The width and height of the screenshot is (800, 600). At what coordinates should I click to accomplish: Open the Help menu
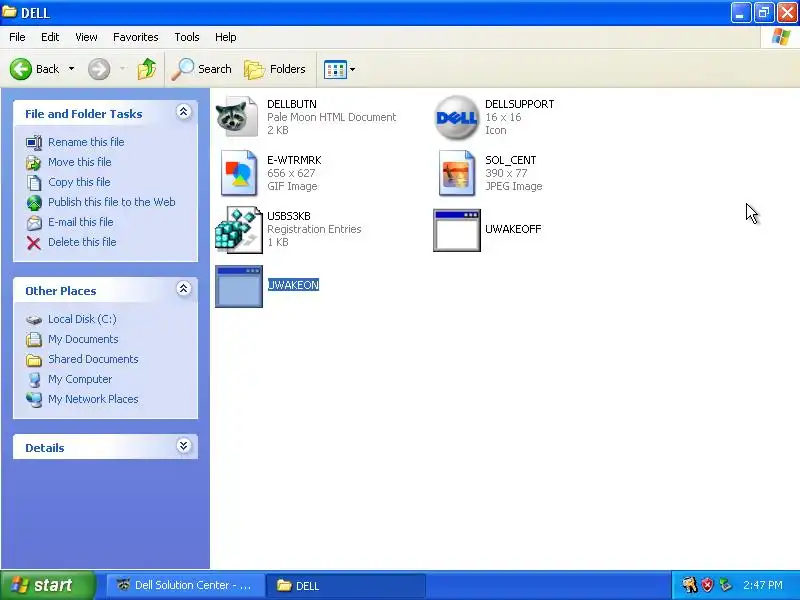tap(226, 37)
